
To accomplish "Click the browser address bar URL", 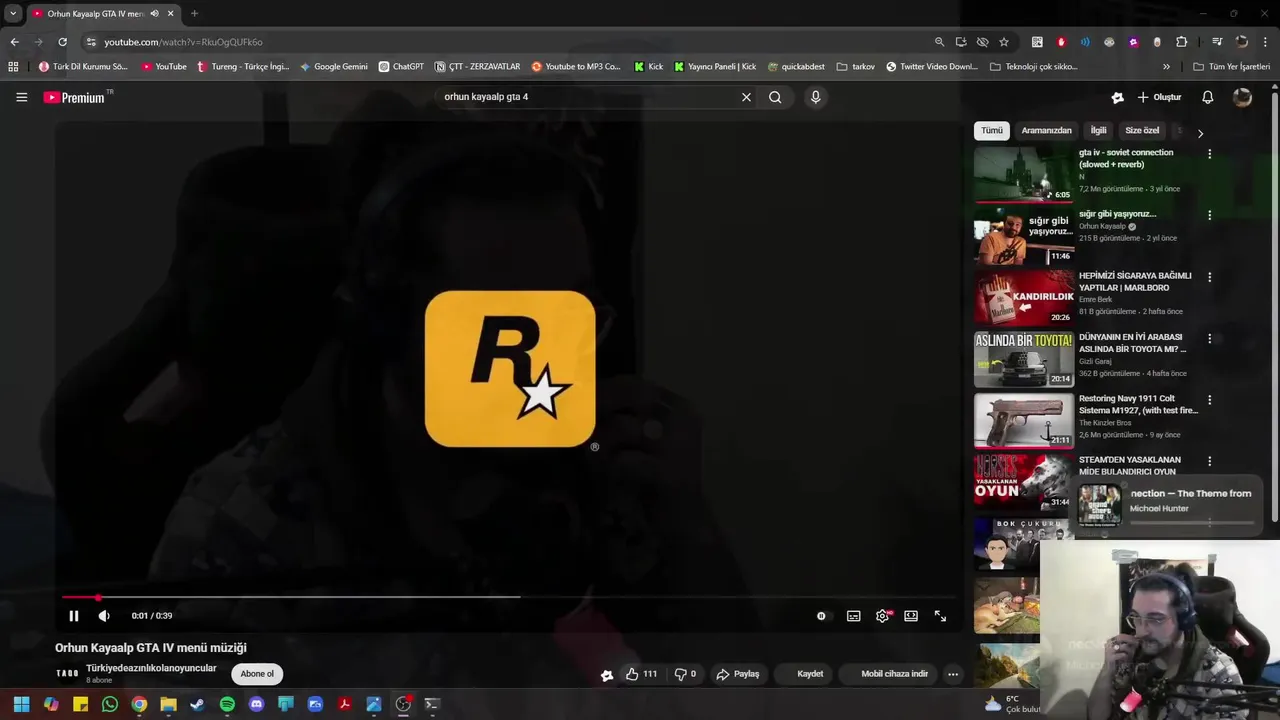I will [183, 42].
